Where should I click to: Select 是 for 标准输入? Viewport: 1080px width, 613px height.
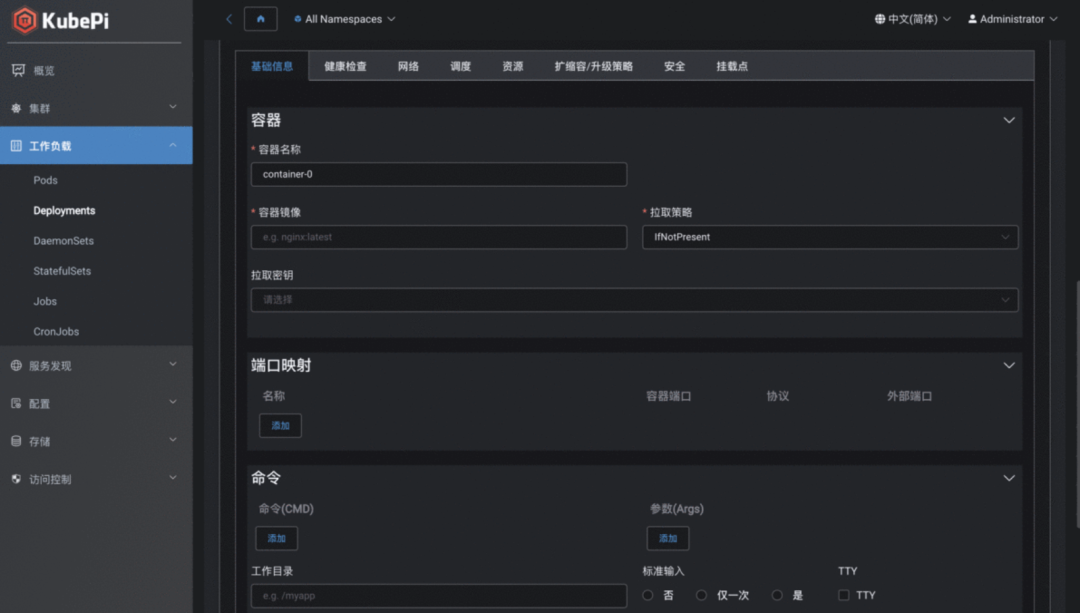coord(777,595)
